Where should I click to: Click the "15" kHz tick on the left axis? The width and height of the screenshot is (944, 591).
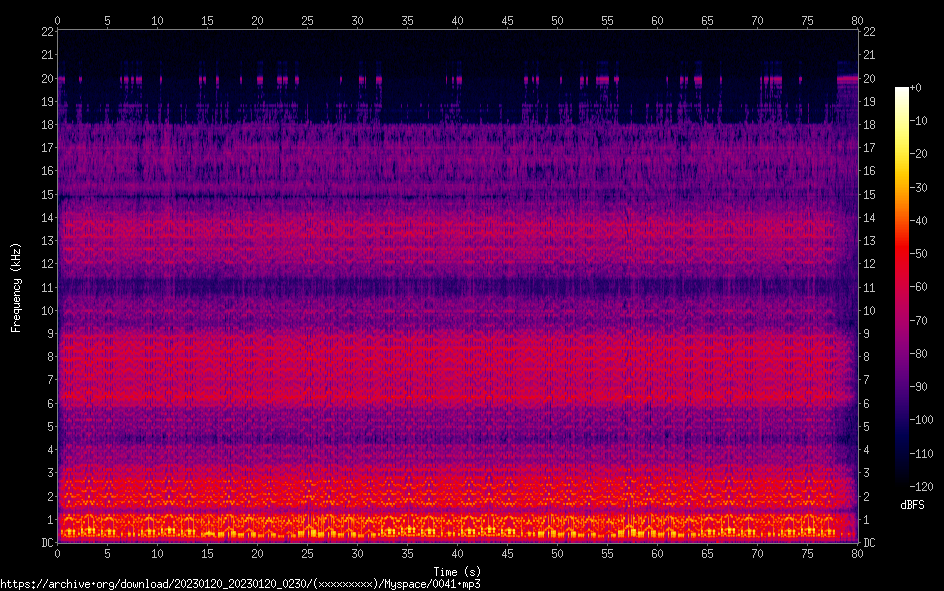click(x=47, y=195)
